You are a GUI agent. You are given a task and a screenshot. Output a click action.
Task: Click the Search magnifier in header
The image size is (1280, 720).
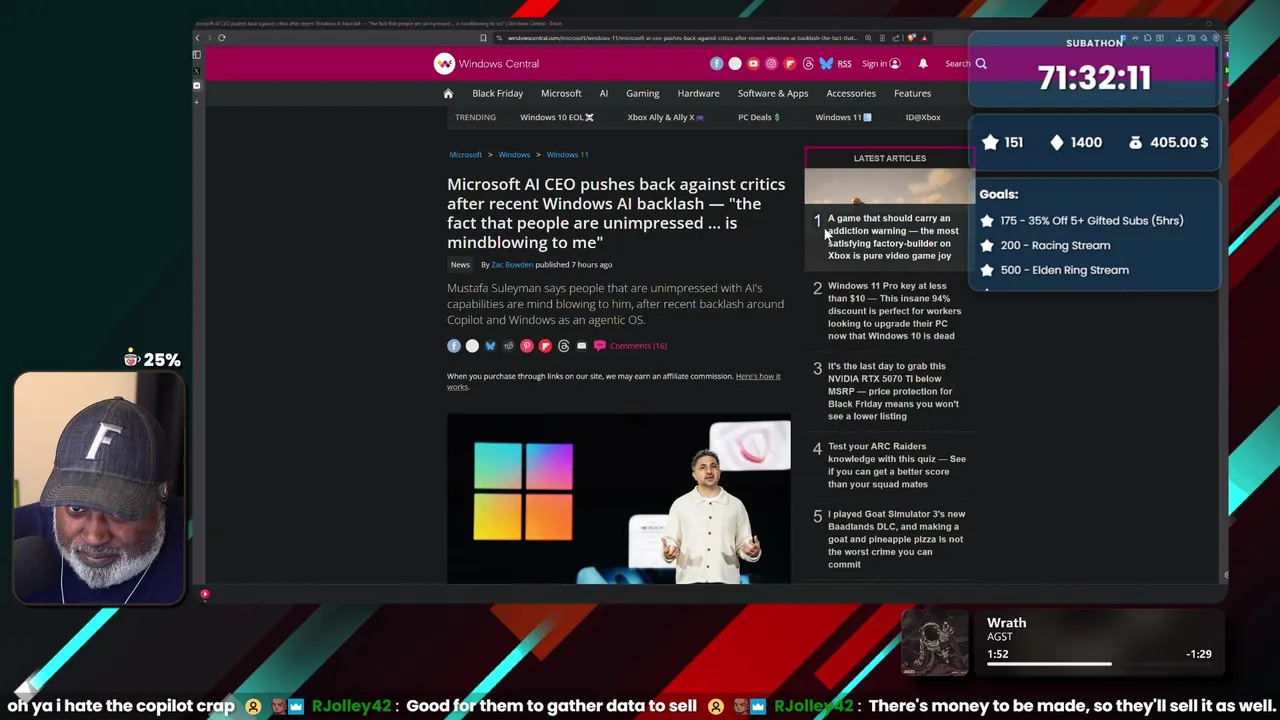(x=981, y=64)
